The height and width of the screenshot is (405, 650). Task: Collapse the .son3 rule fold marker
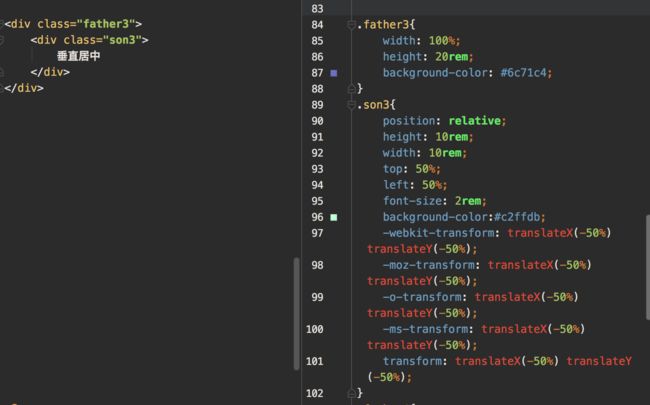[x=351, y=105]
